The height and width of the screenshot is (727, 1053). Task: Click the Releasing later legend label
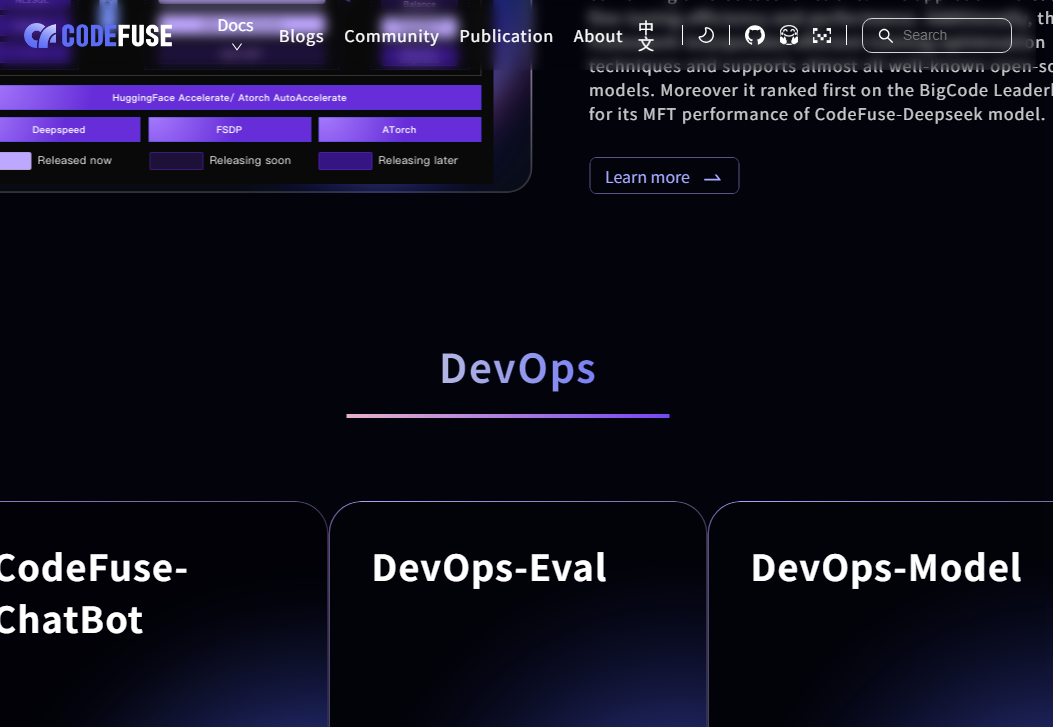418,160
